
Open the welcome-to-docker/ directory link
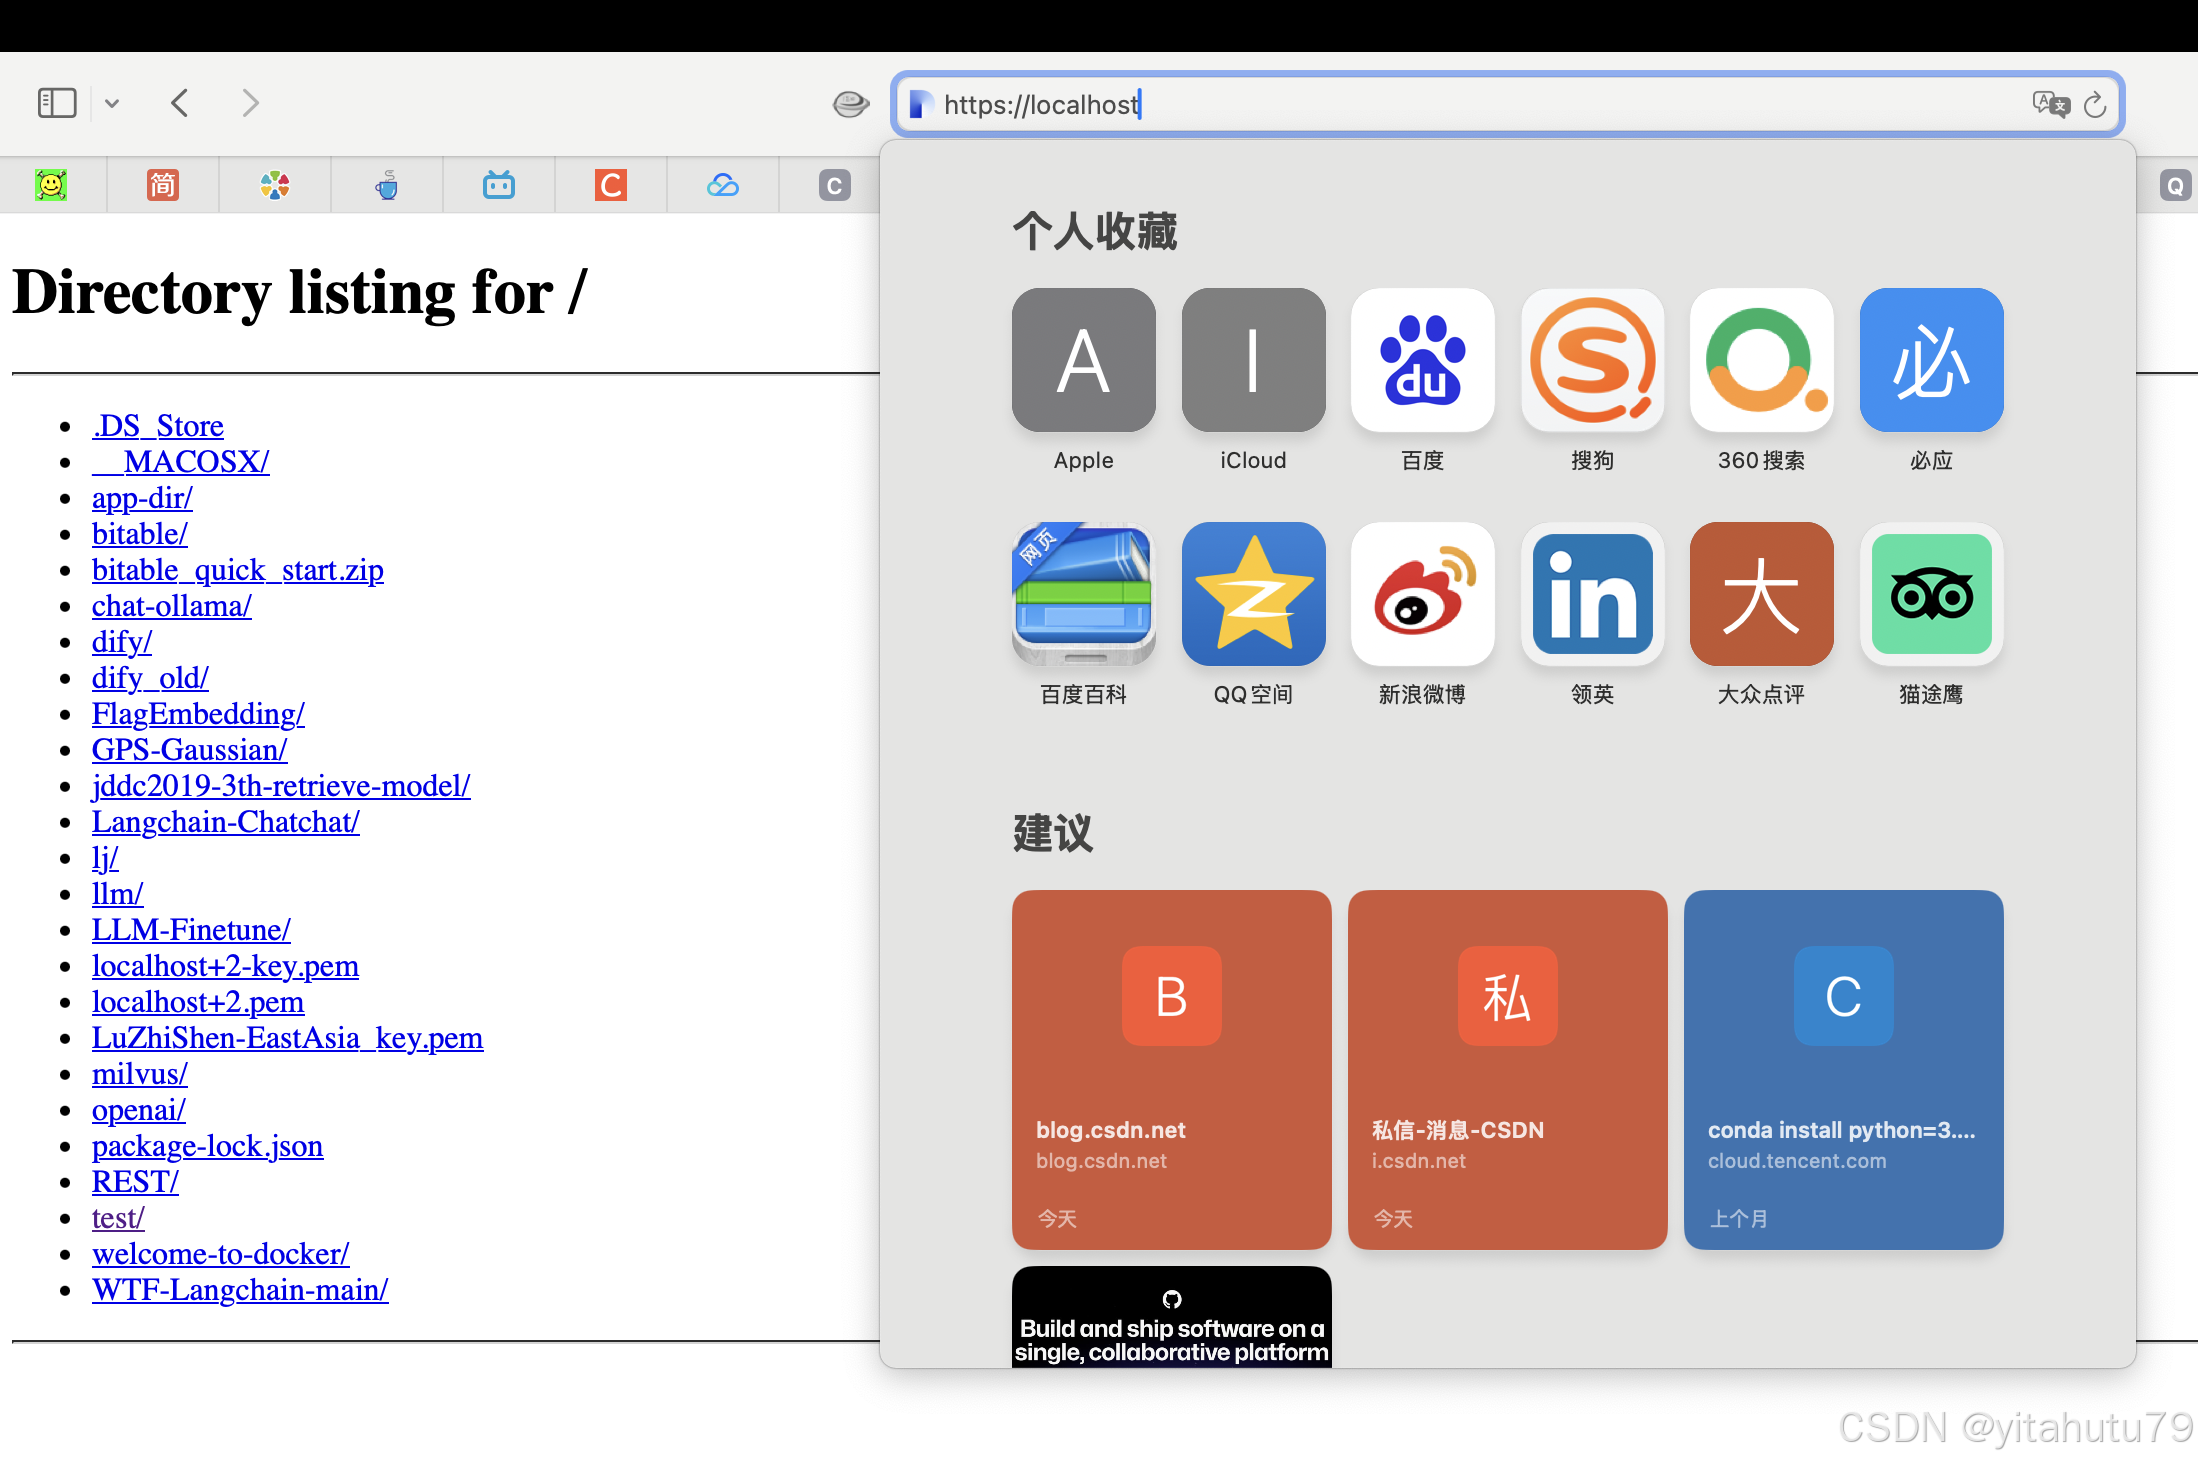click(x=220, y=1253)
